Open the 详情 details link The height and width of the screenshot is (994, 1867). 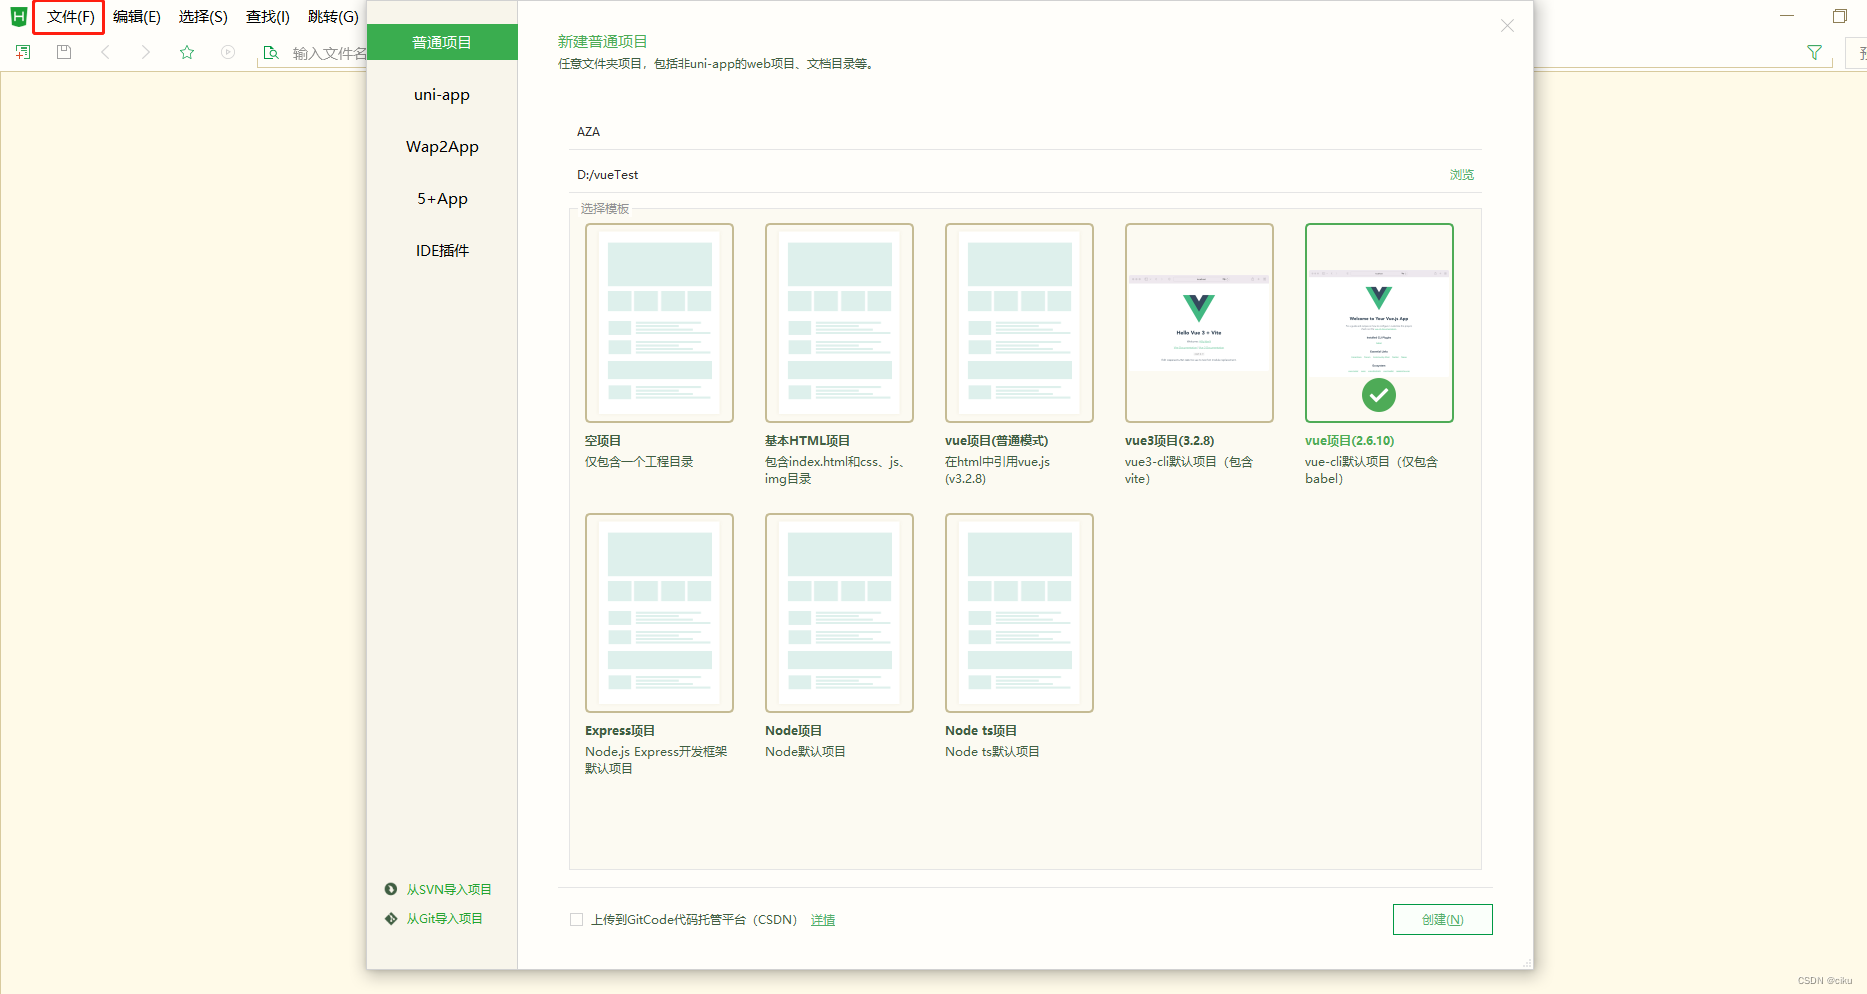(823, 920)
